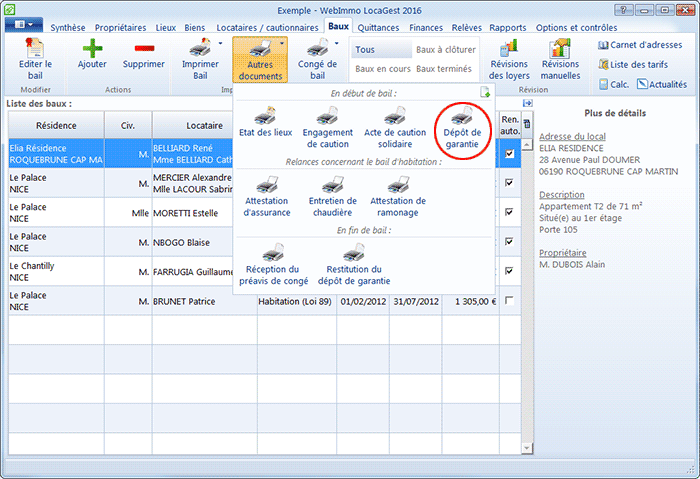Open the Propriétaires tab
The height and width of the screenshot is (479, 700).
pos(120,28)
